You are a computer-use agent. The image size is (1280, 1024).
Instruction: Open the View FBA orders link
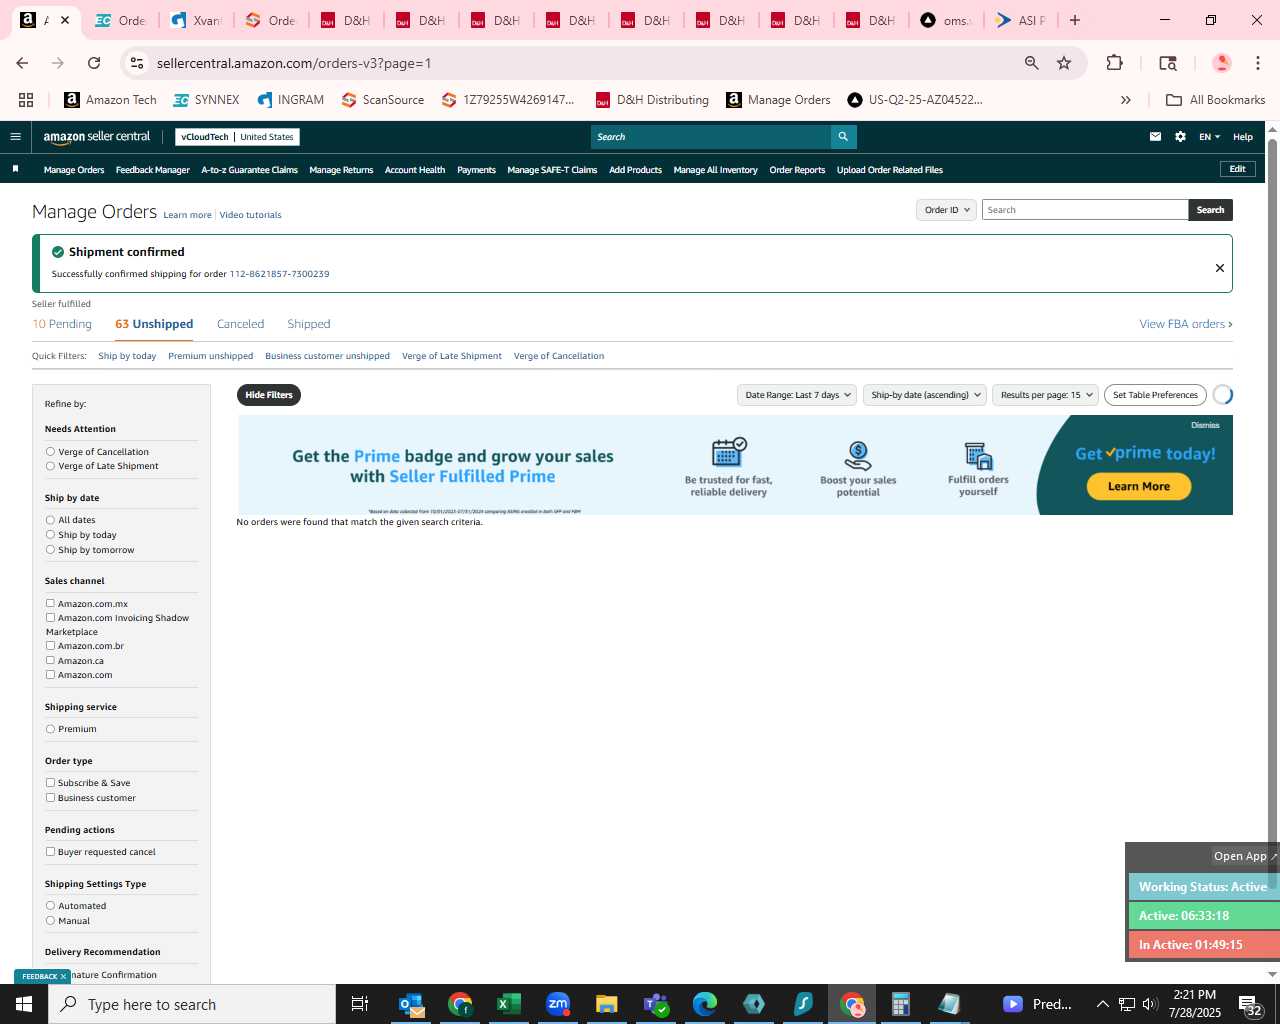click(1185, 324)
